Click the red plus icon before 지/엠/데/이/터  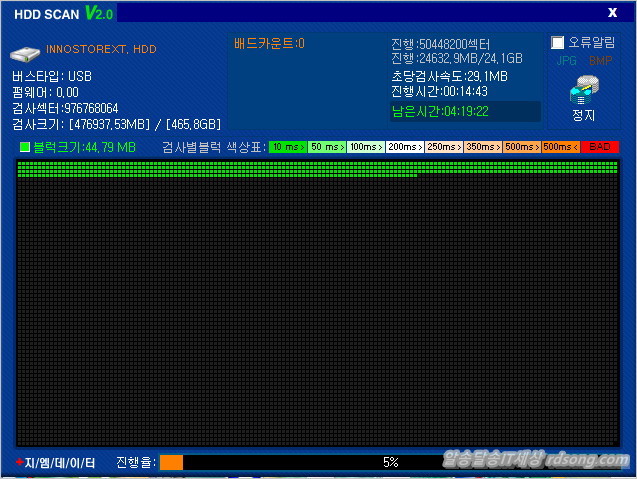[19, 462]
